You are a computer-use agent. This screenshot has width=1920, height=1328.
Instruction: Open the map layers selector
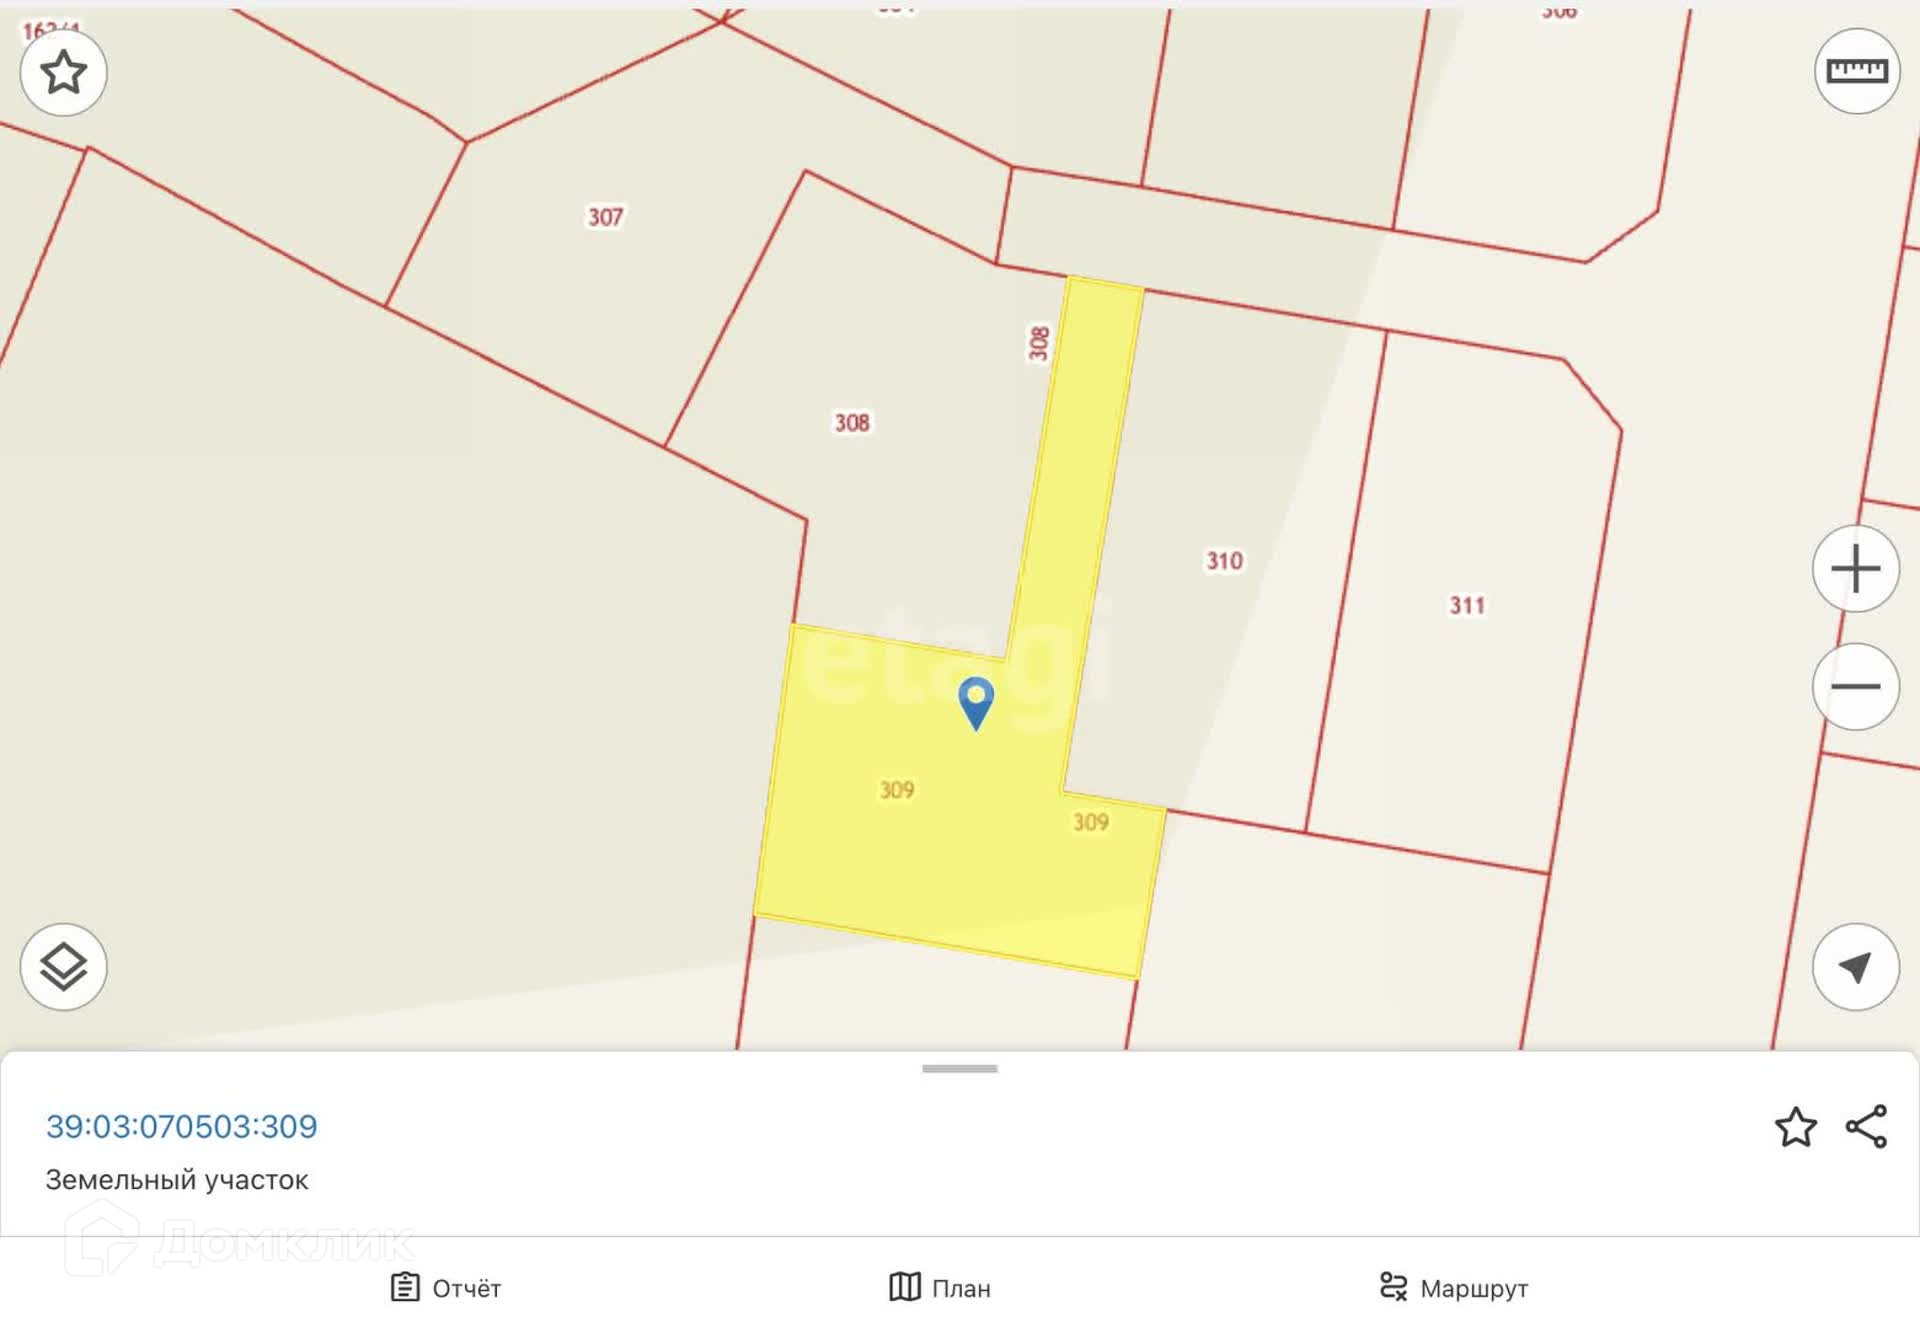pos(63,967)
